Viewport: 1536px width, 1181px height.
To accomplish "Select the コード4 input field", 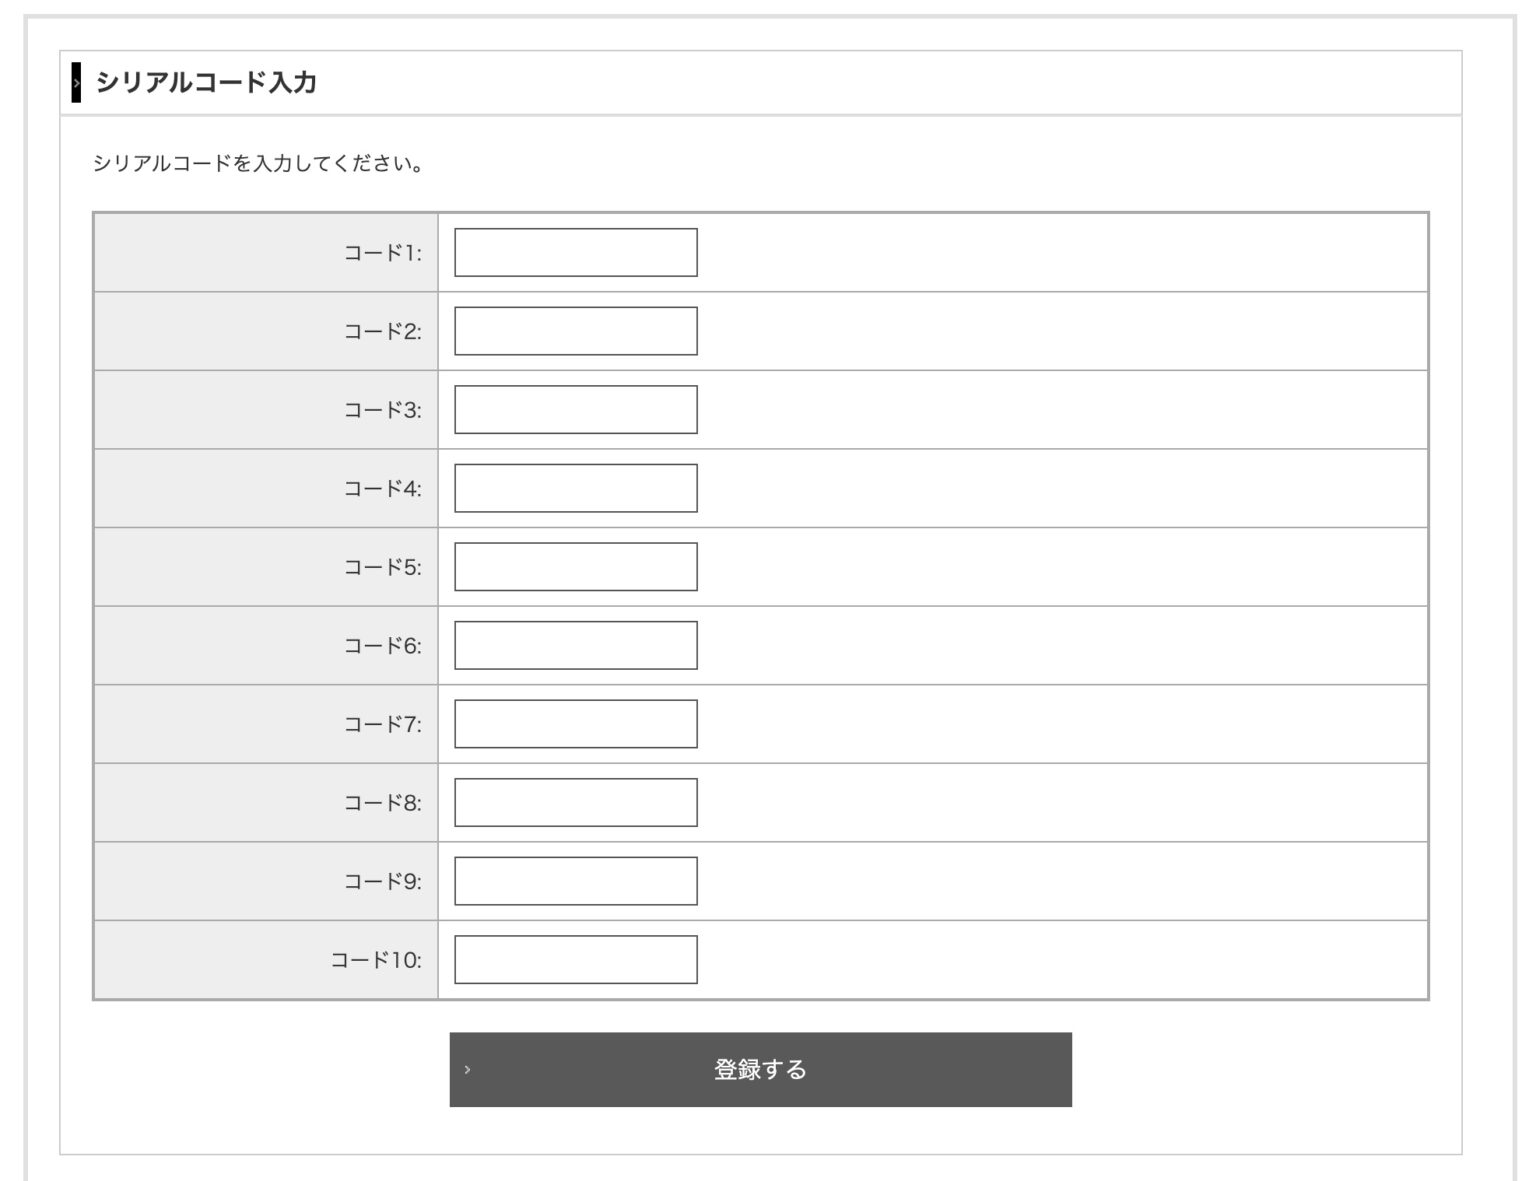I will 575,488.
